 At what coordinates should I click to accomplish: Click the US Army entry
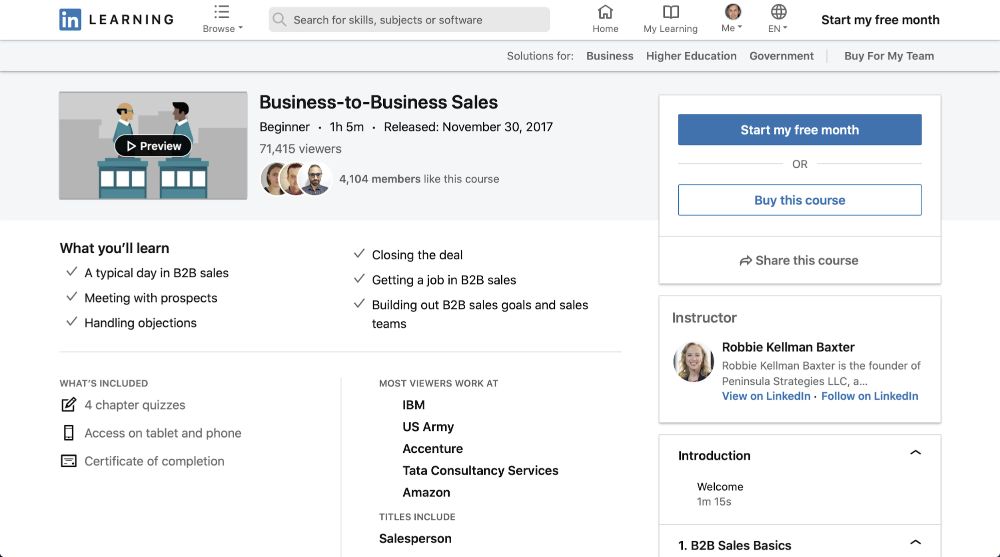click(428, 427)
